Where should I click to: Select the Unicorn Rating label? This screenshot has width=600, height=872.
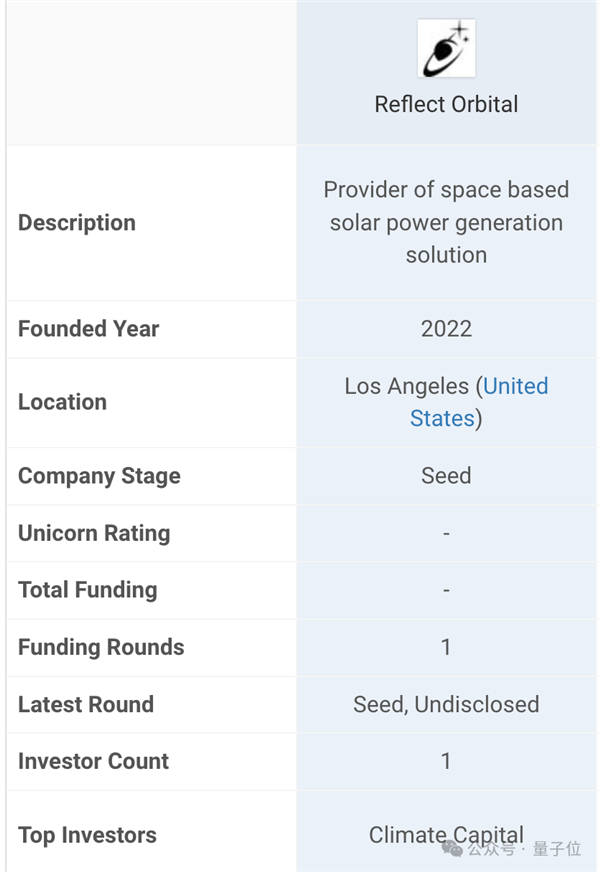click(94, 533)
